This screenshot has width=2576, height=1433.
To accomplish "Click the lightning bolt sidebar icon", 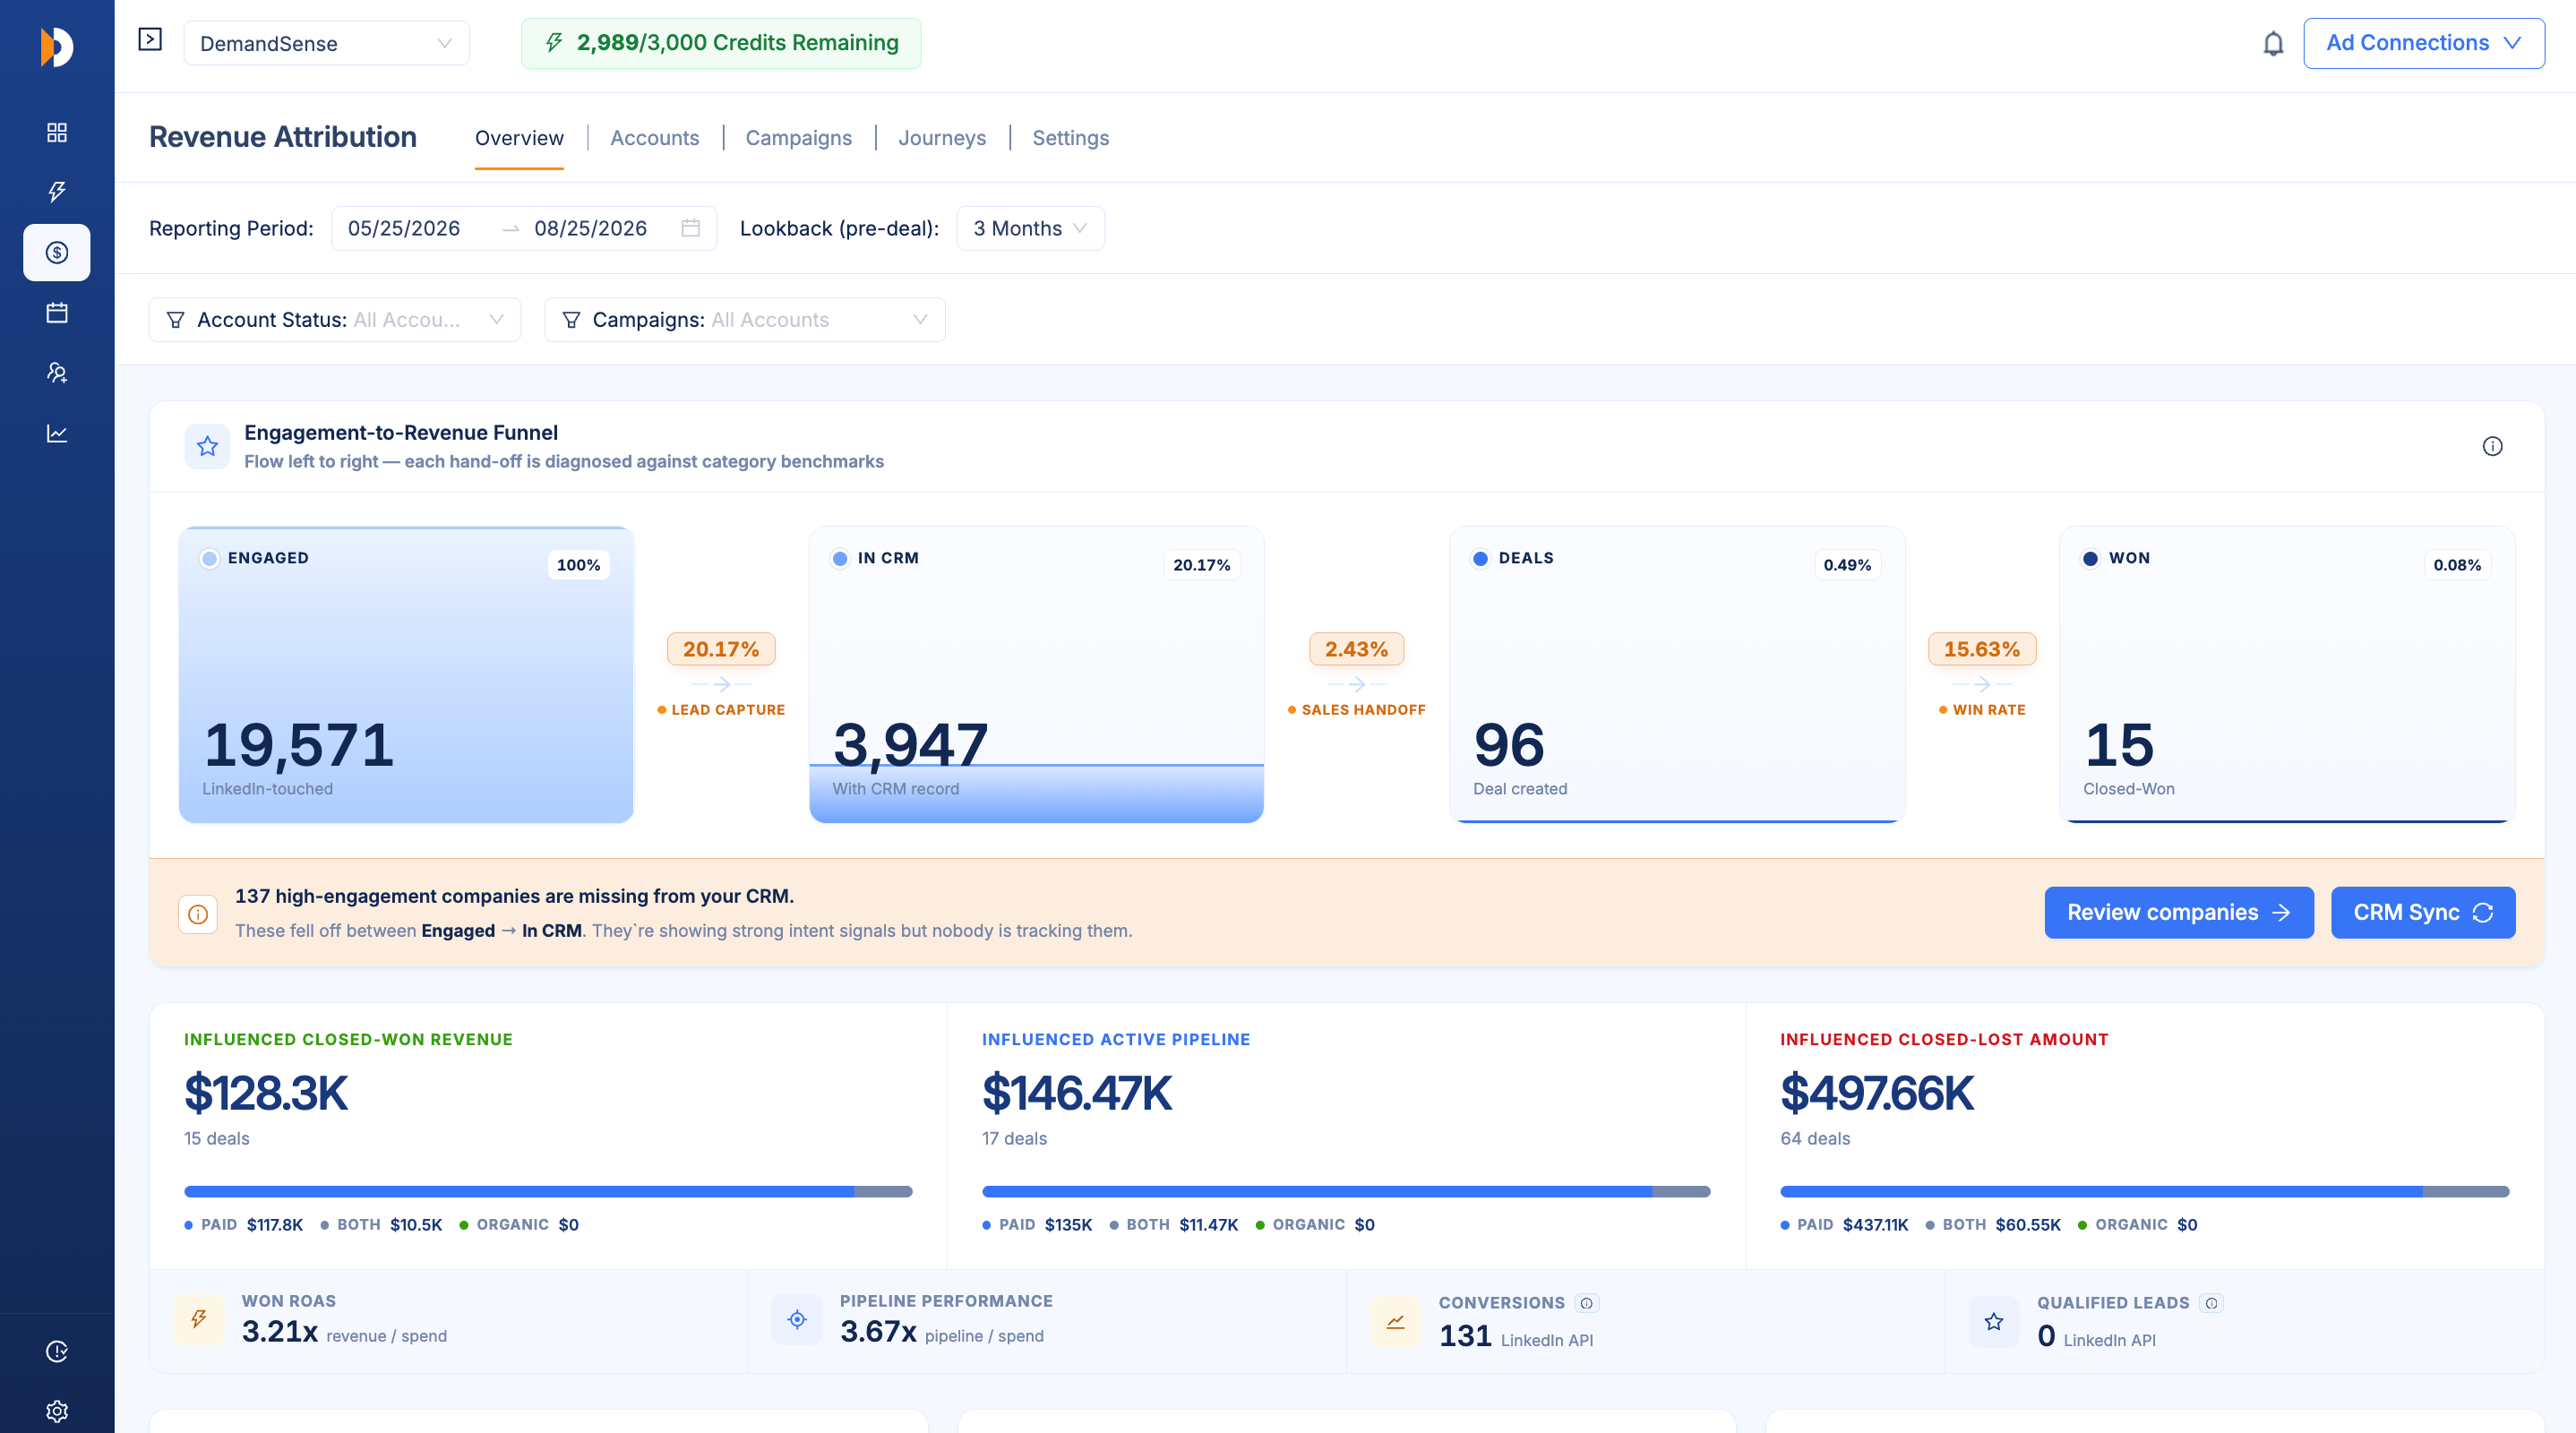I will (x=57, y=192).
